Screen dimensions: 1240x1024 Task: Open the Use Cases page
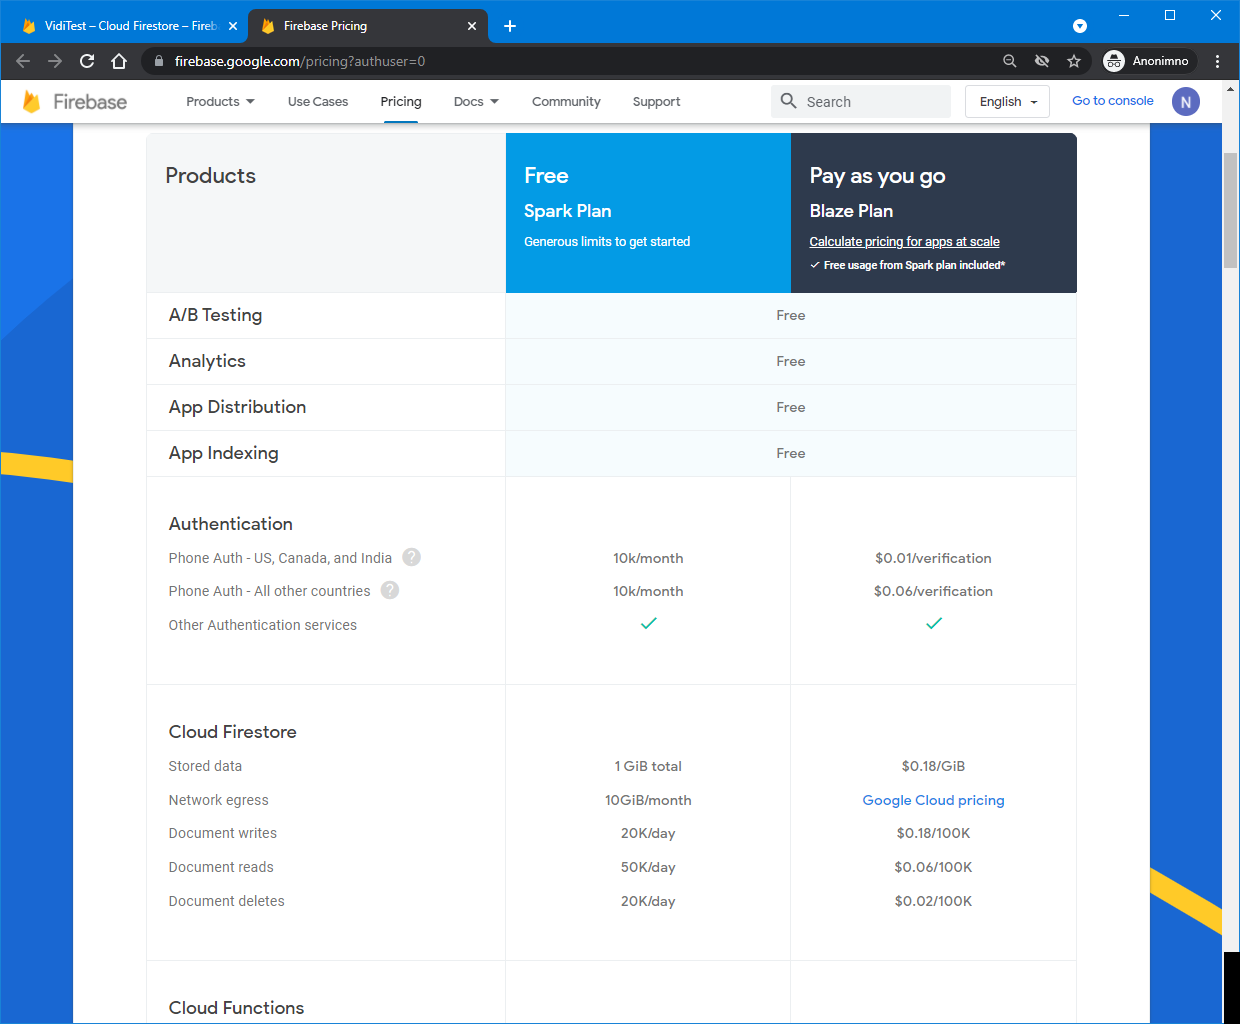318,101
